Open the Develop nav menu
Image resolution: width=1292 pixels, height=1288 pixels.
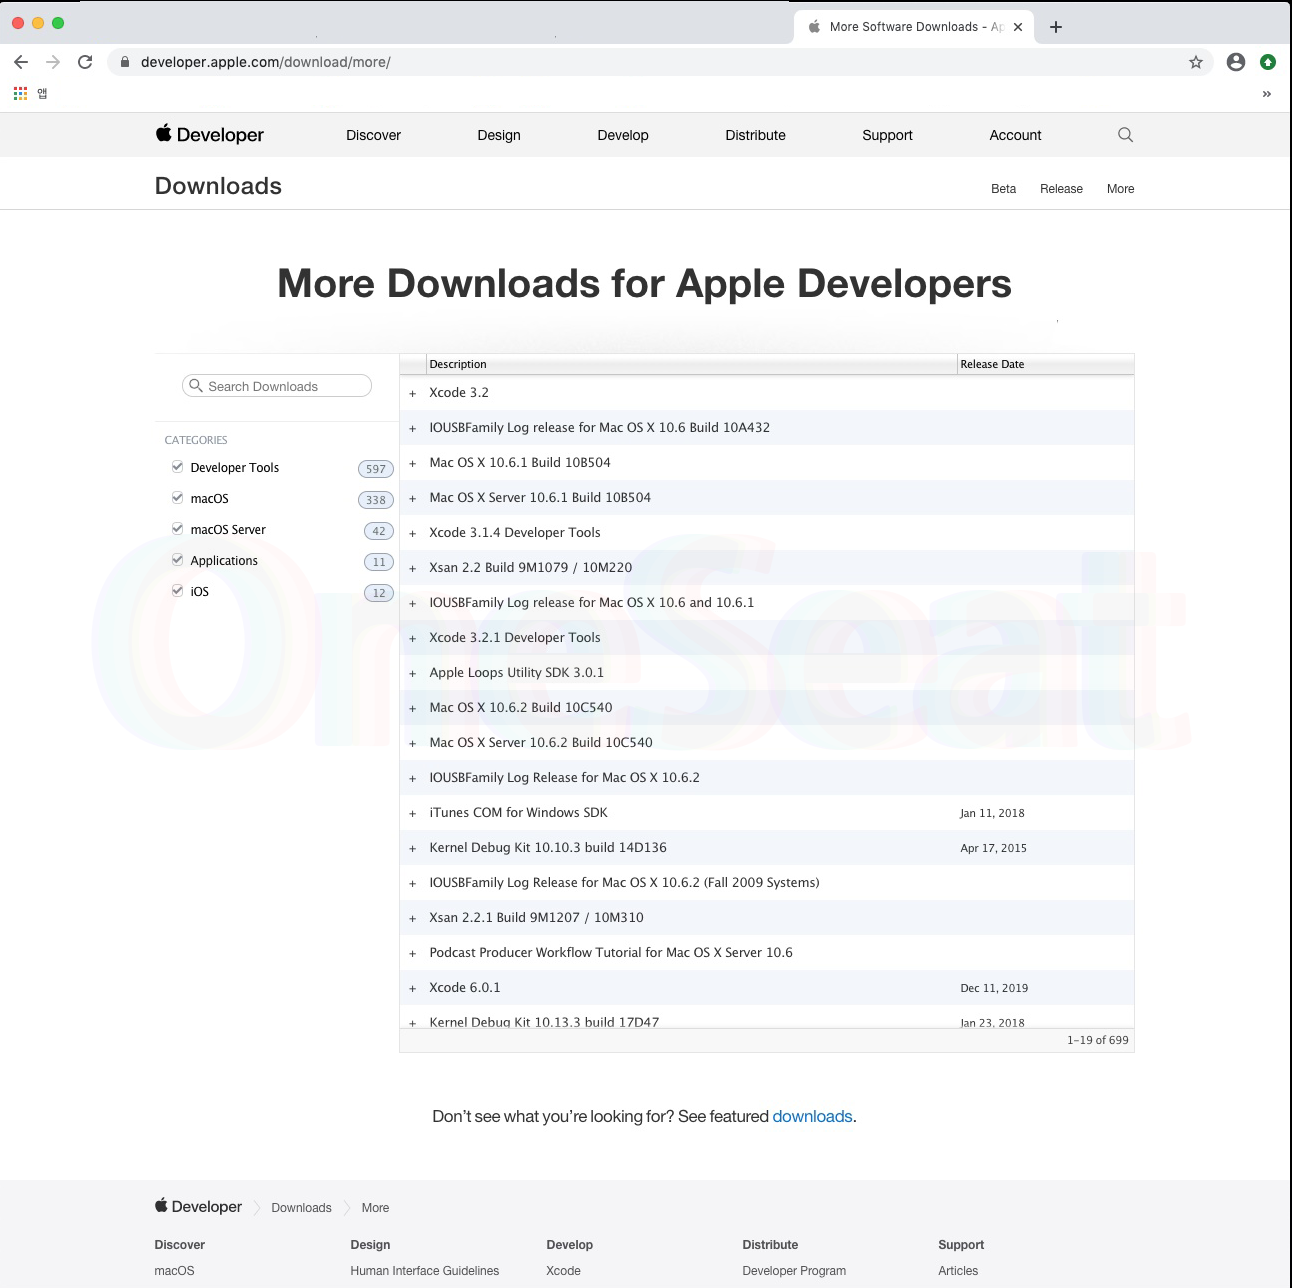click(x=623, y=135)
